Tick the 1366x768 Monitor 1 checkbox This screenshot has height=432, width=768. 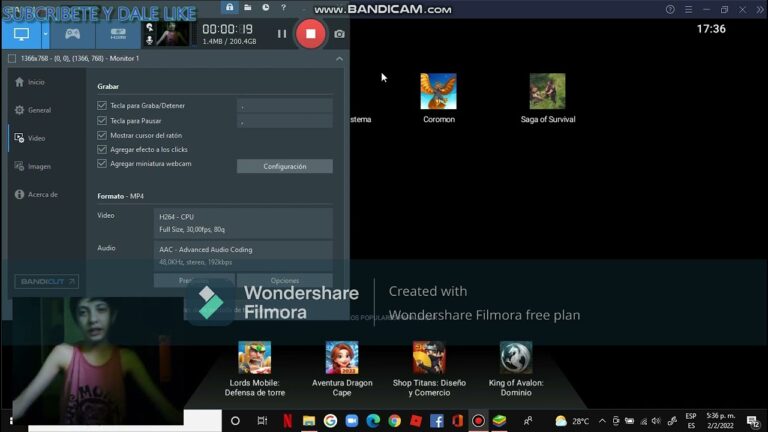[12, 59]
